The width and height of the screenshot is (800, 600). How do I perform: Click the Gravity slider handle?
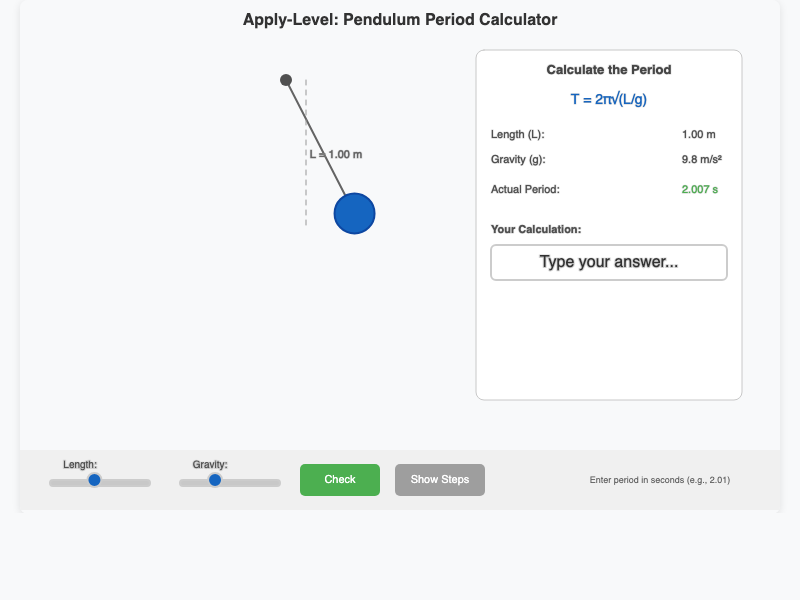[214, 481]
